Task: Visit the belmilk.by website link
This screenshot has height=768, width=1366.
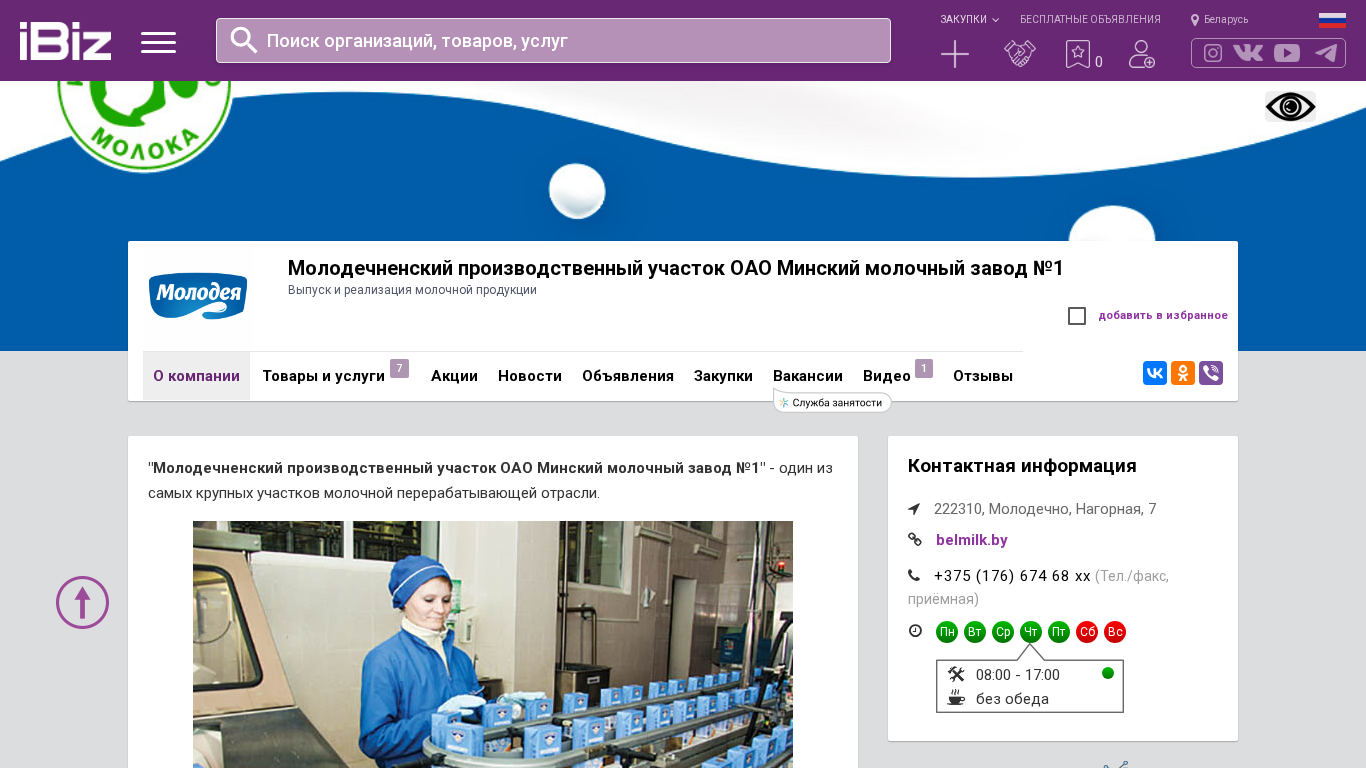Action: point(972,540)
